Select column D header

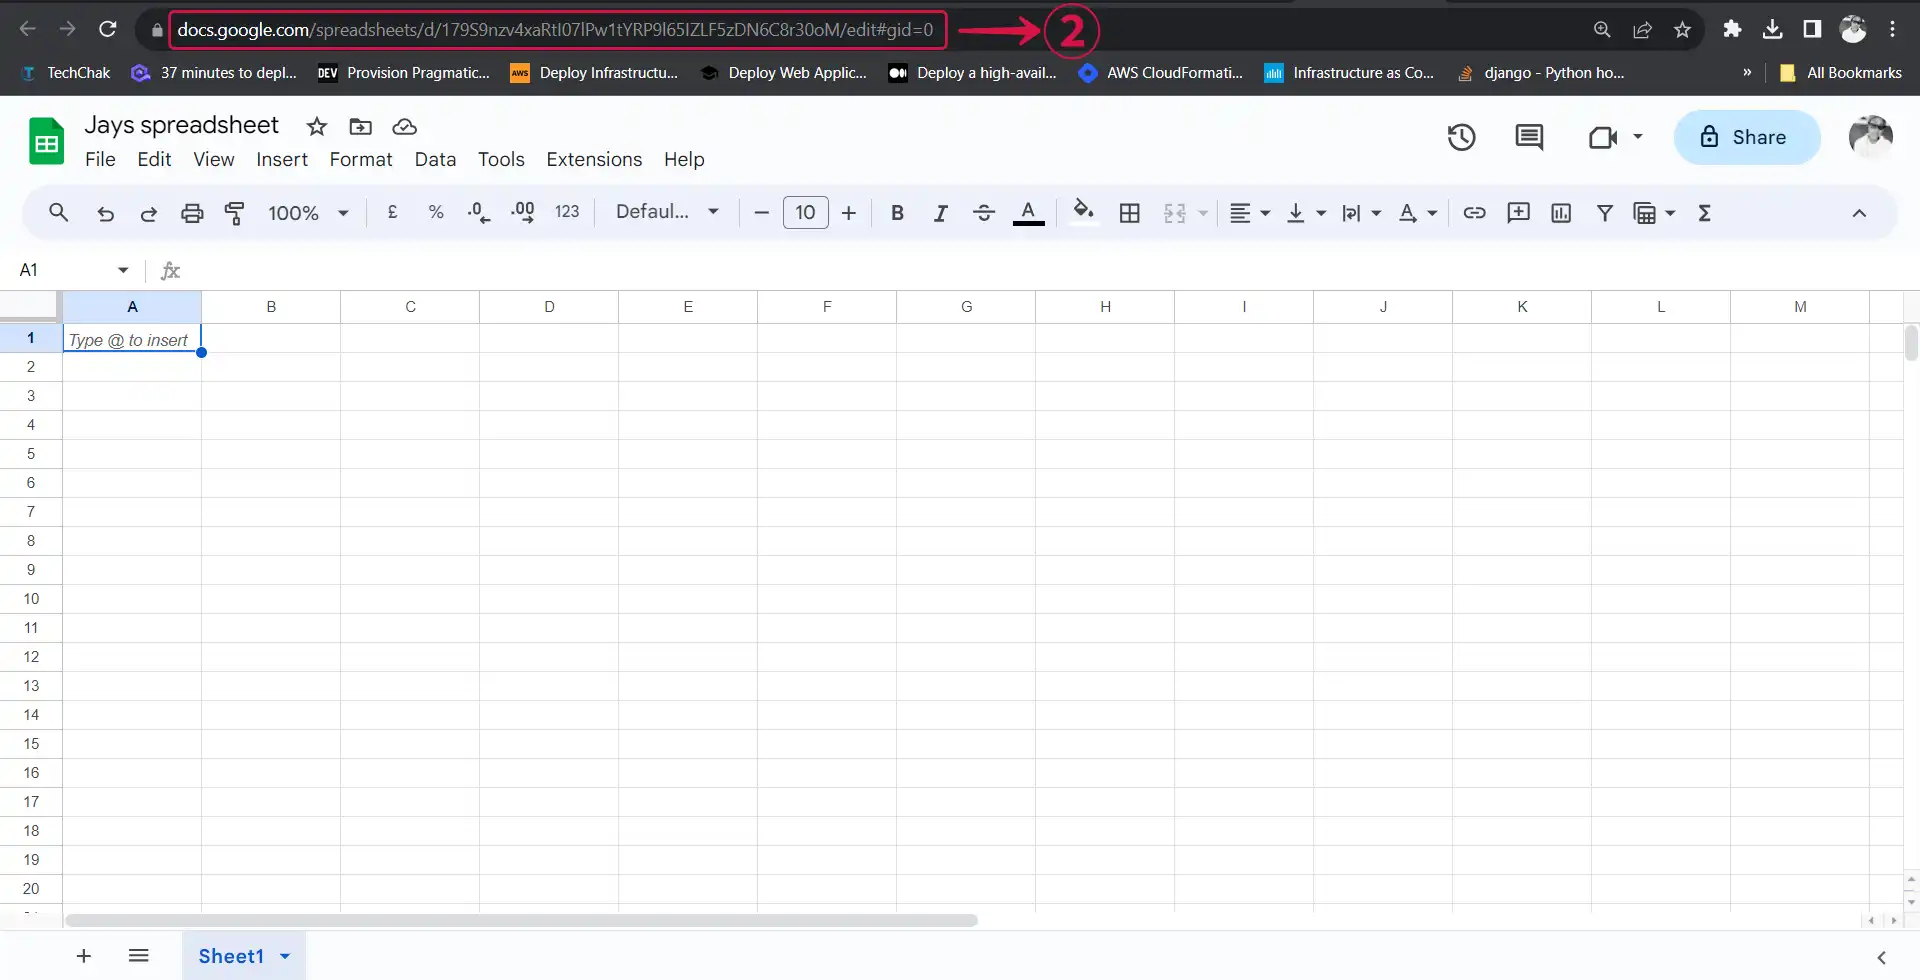[x=549, y=307]
